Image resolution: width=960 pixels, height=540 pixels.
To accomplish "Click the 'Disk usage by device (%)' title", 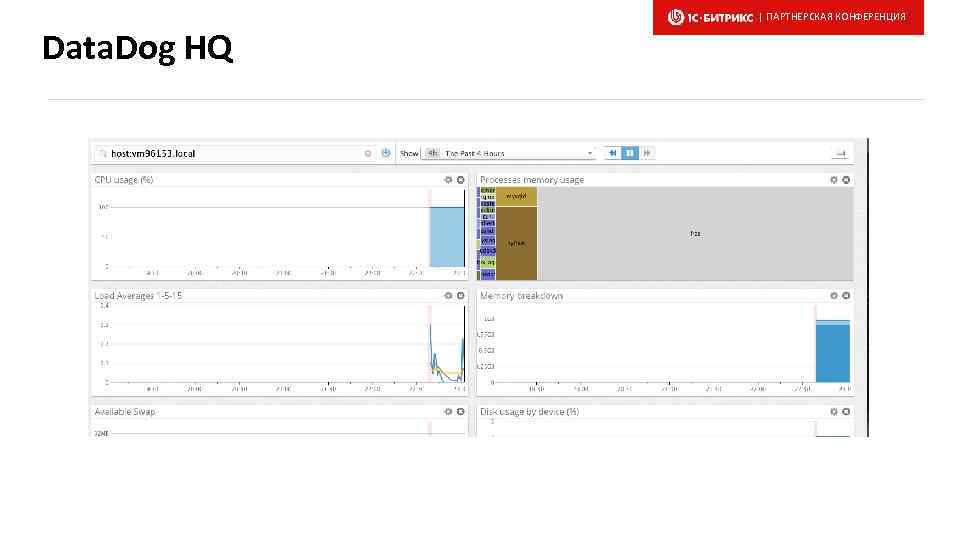I will coord(530,412).
